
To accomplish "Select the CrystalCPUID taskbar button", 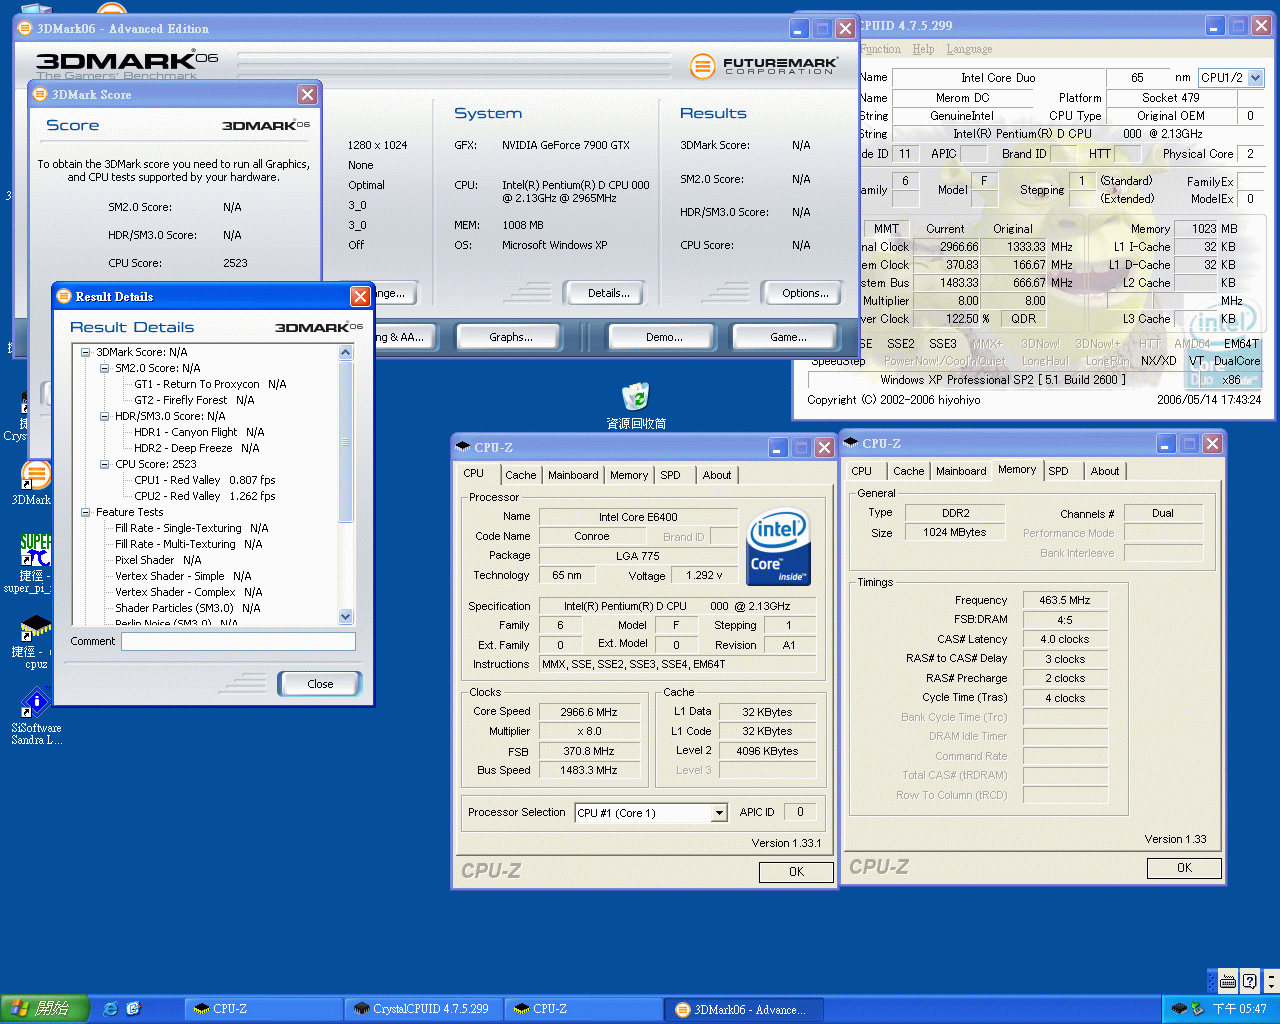I will pyautogui.click(x=423, y=1009).
